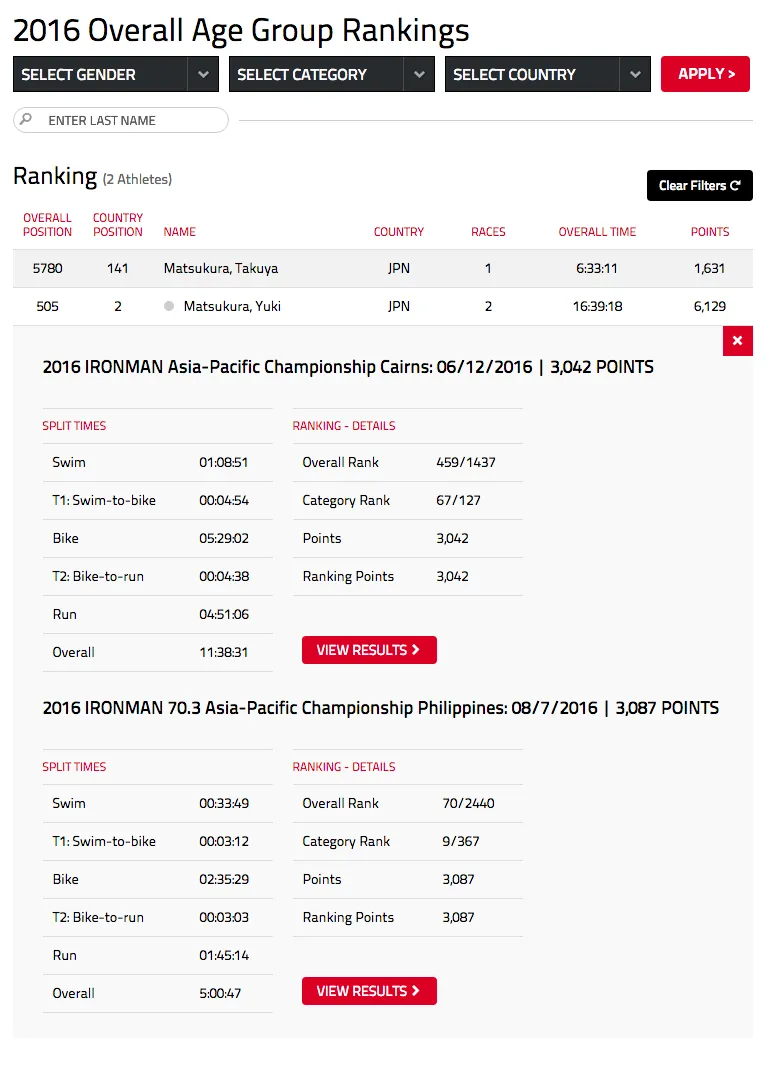
Task: Click the search magnifier icon
Action: click(27, 120)
